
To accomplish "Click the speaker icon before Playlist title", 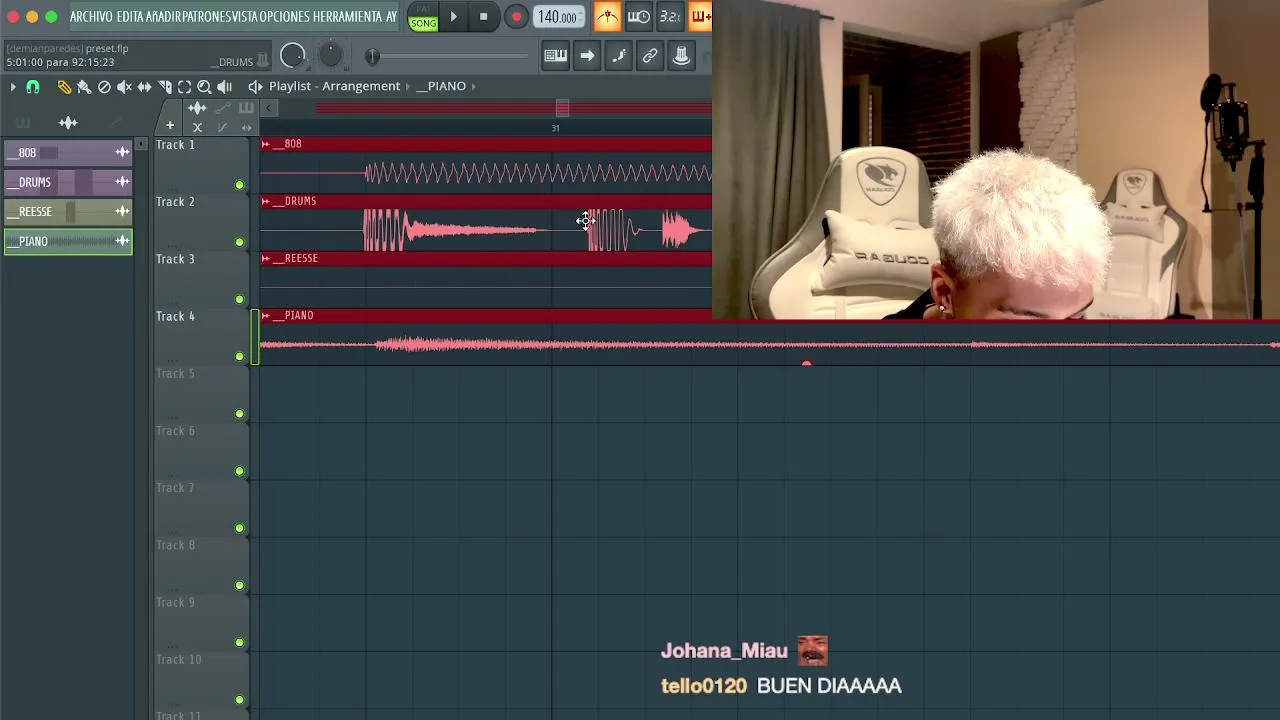I will point(255,86).
